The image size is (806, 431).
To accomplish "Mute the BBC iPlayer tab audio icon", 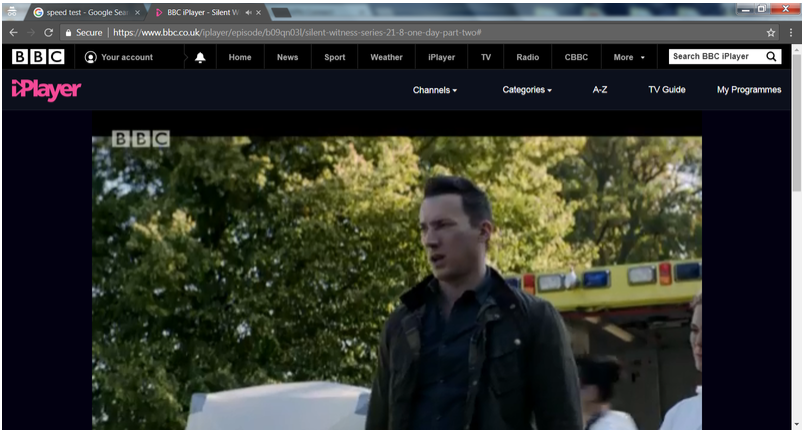I will pos(248,12).
